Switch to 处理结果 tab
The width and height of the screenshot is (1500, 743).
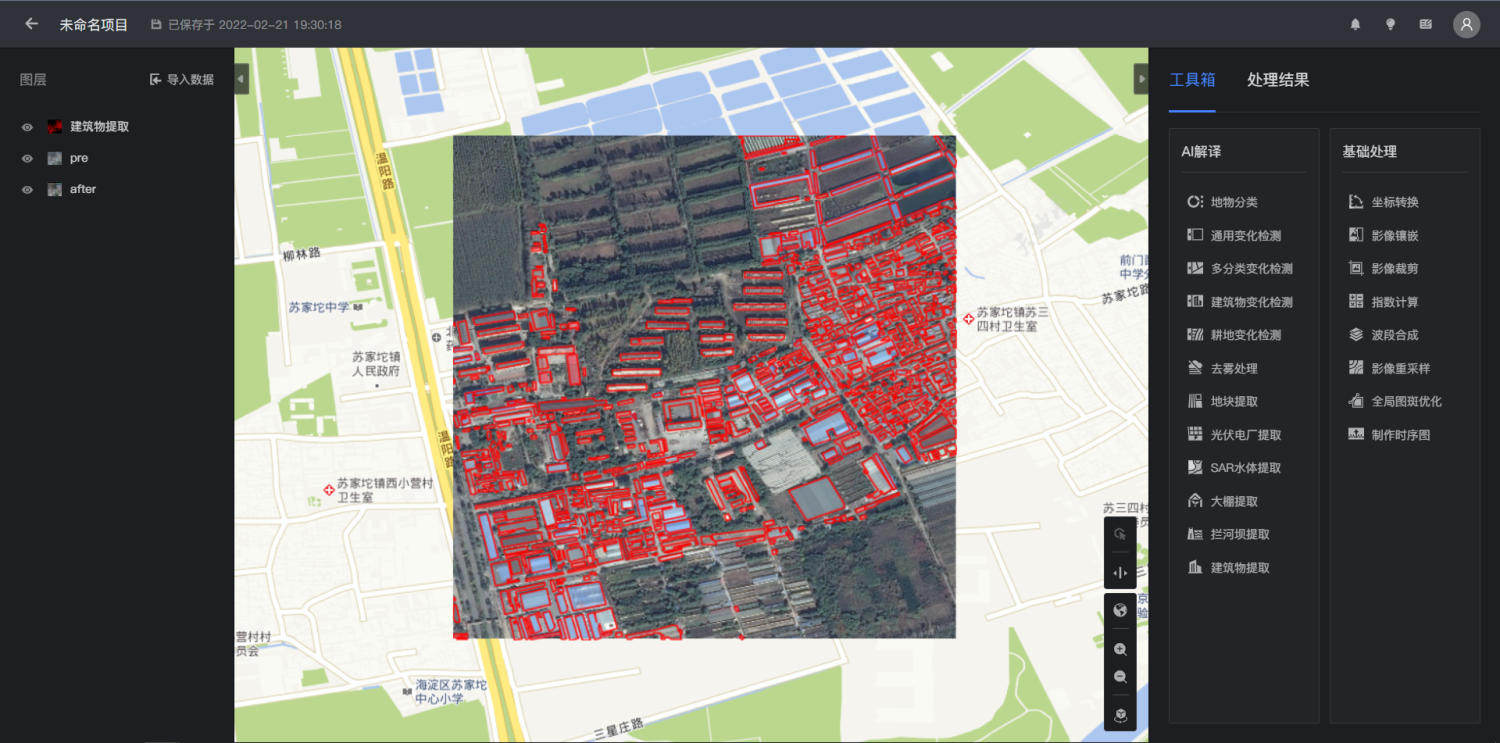click(1278, 80)
